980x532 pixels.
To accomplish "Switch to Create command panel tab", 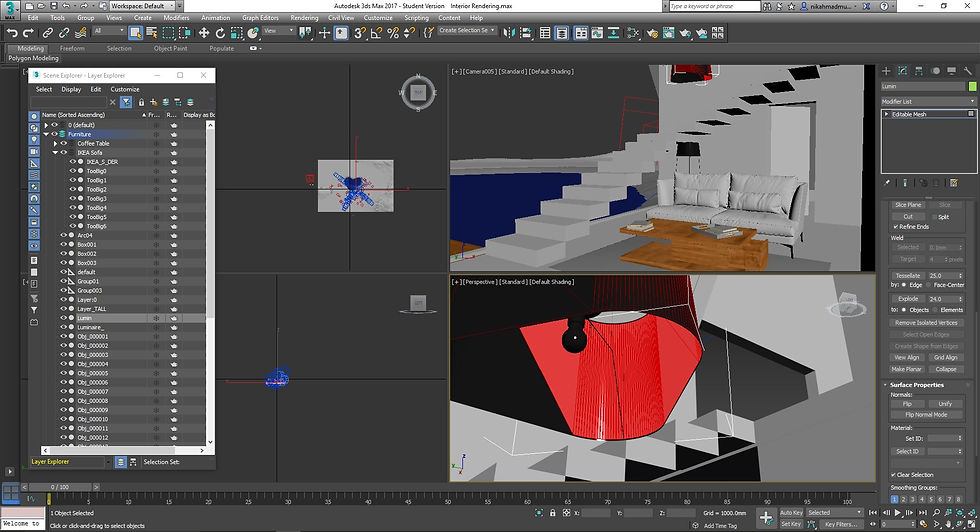I will 886,71.
